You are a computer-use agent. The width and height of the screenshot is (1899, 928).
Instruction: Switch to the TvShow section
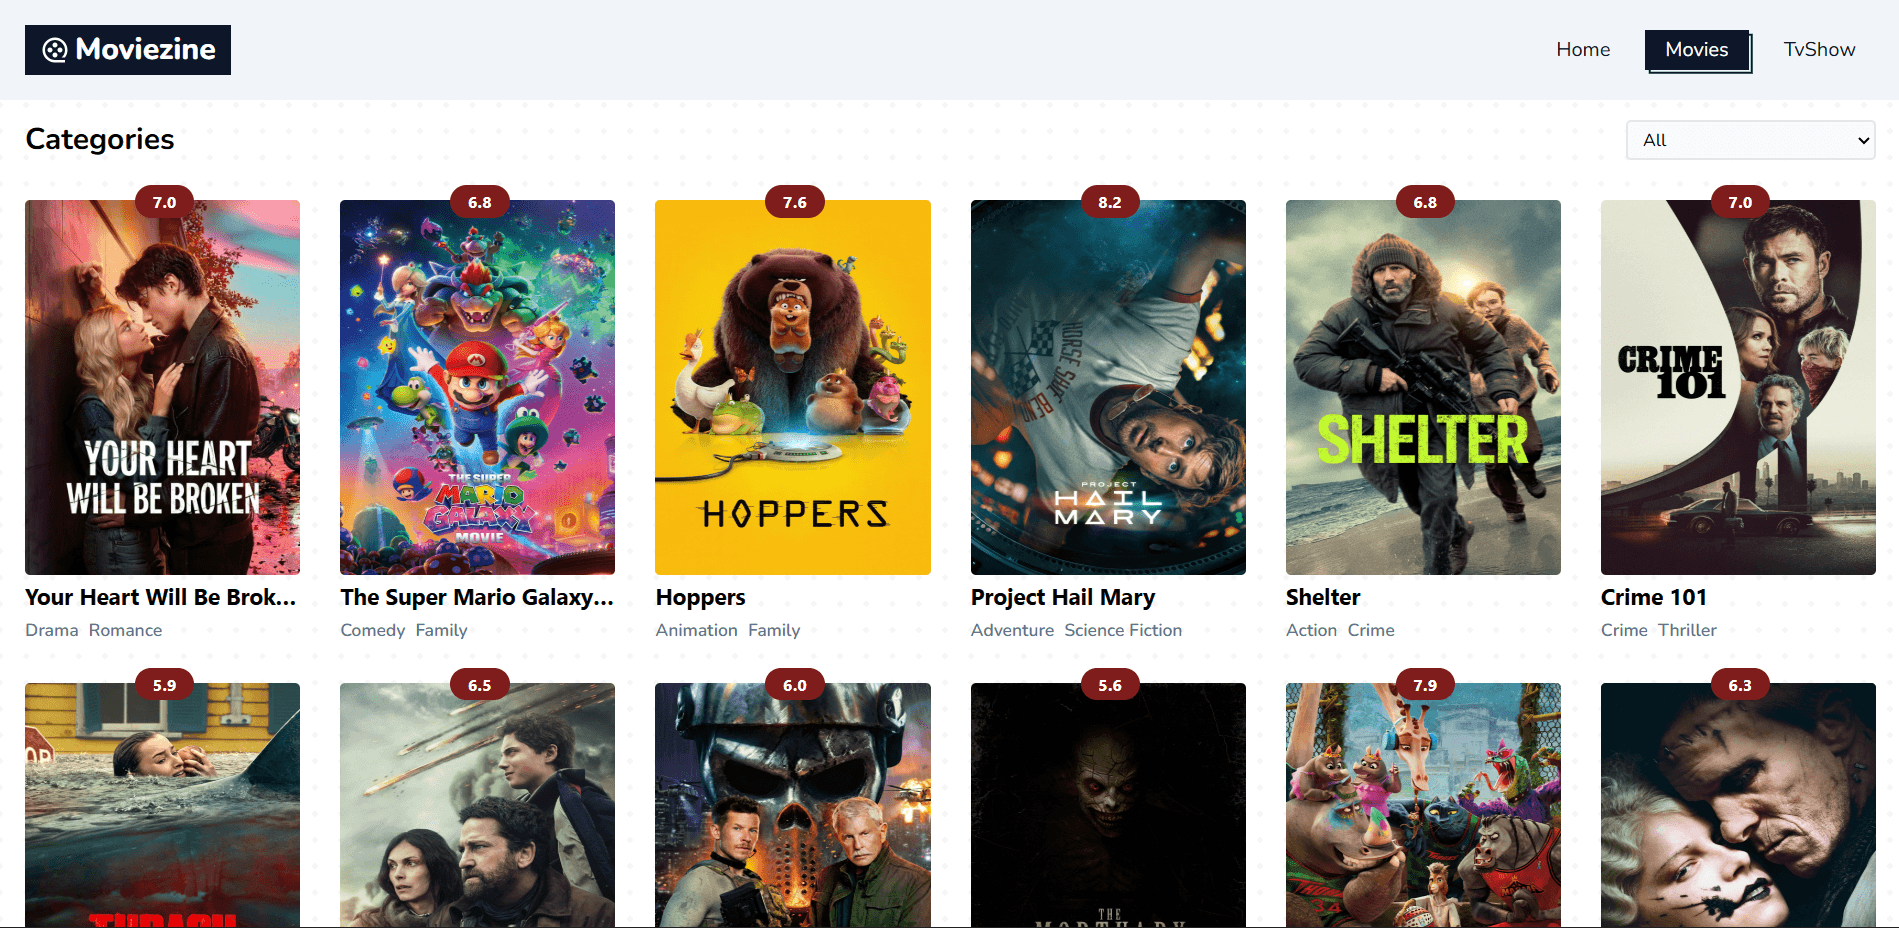(1819, 50)
